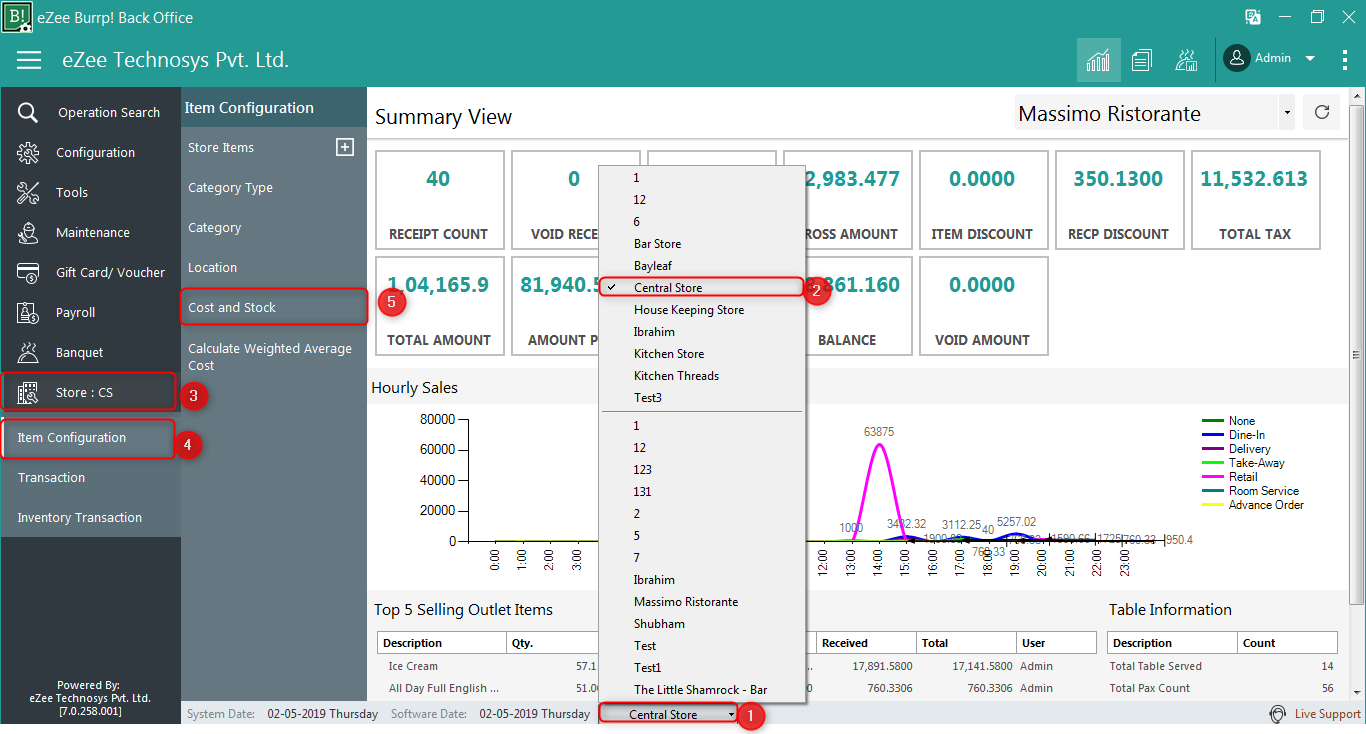Click the main vertical scrollbar
1366x734 pixels.
1357,355
